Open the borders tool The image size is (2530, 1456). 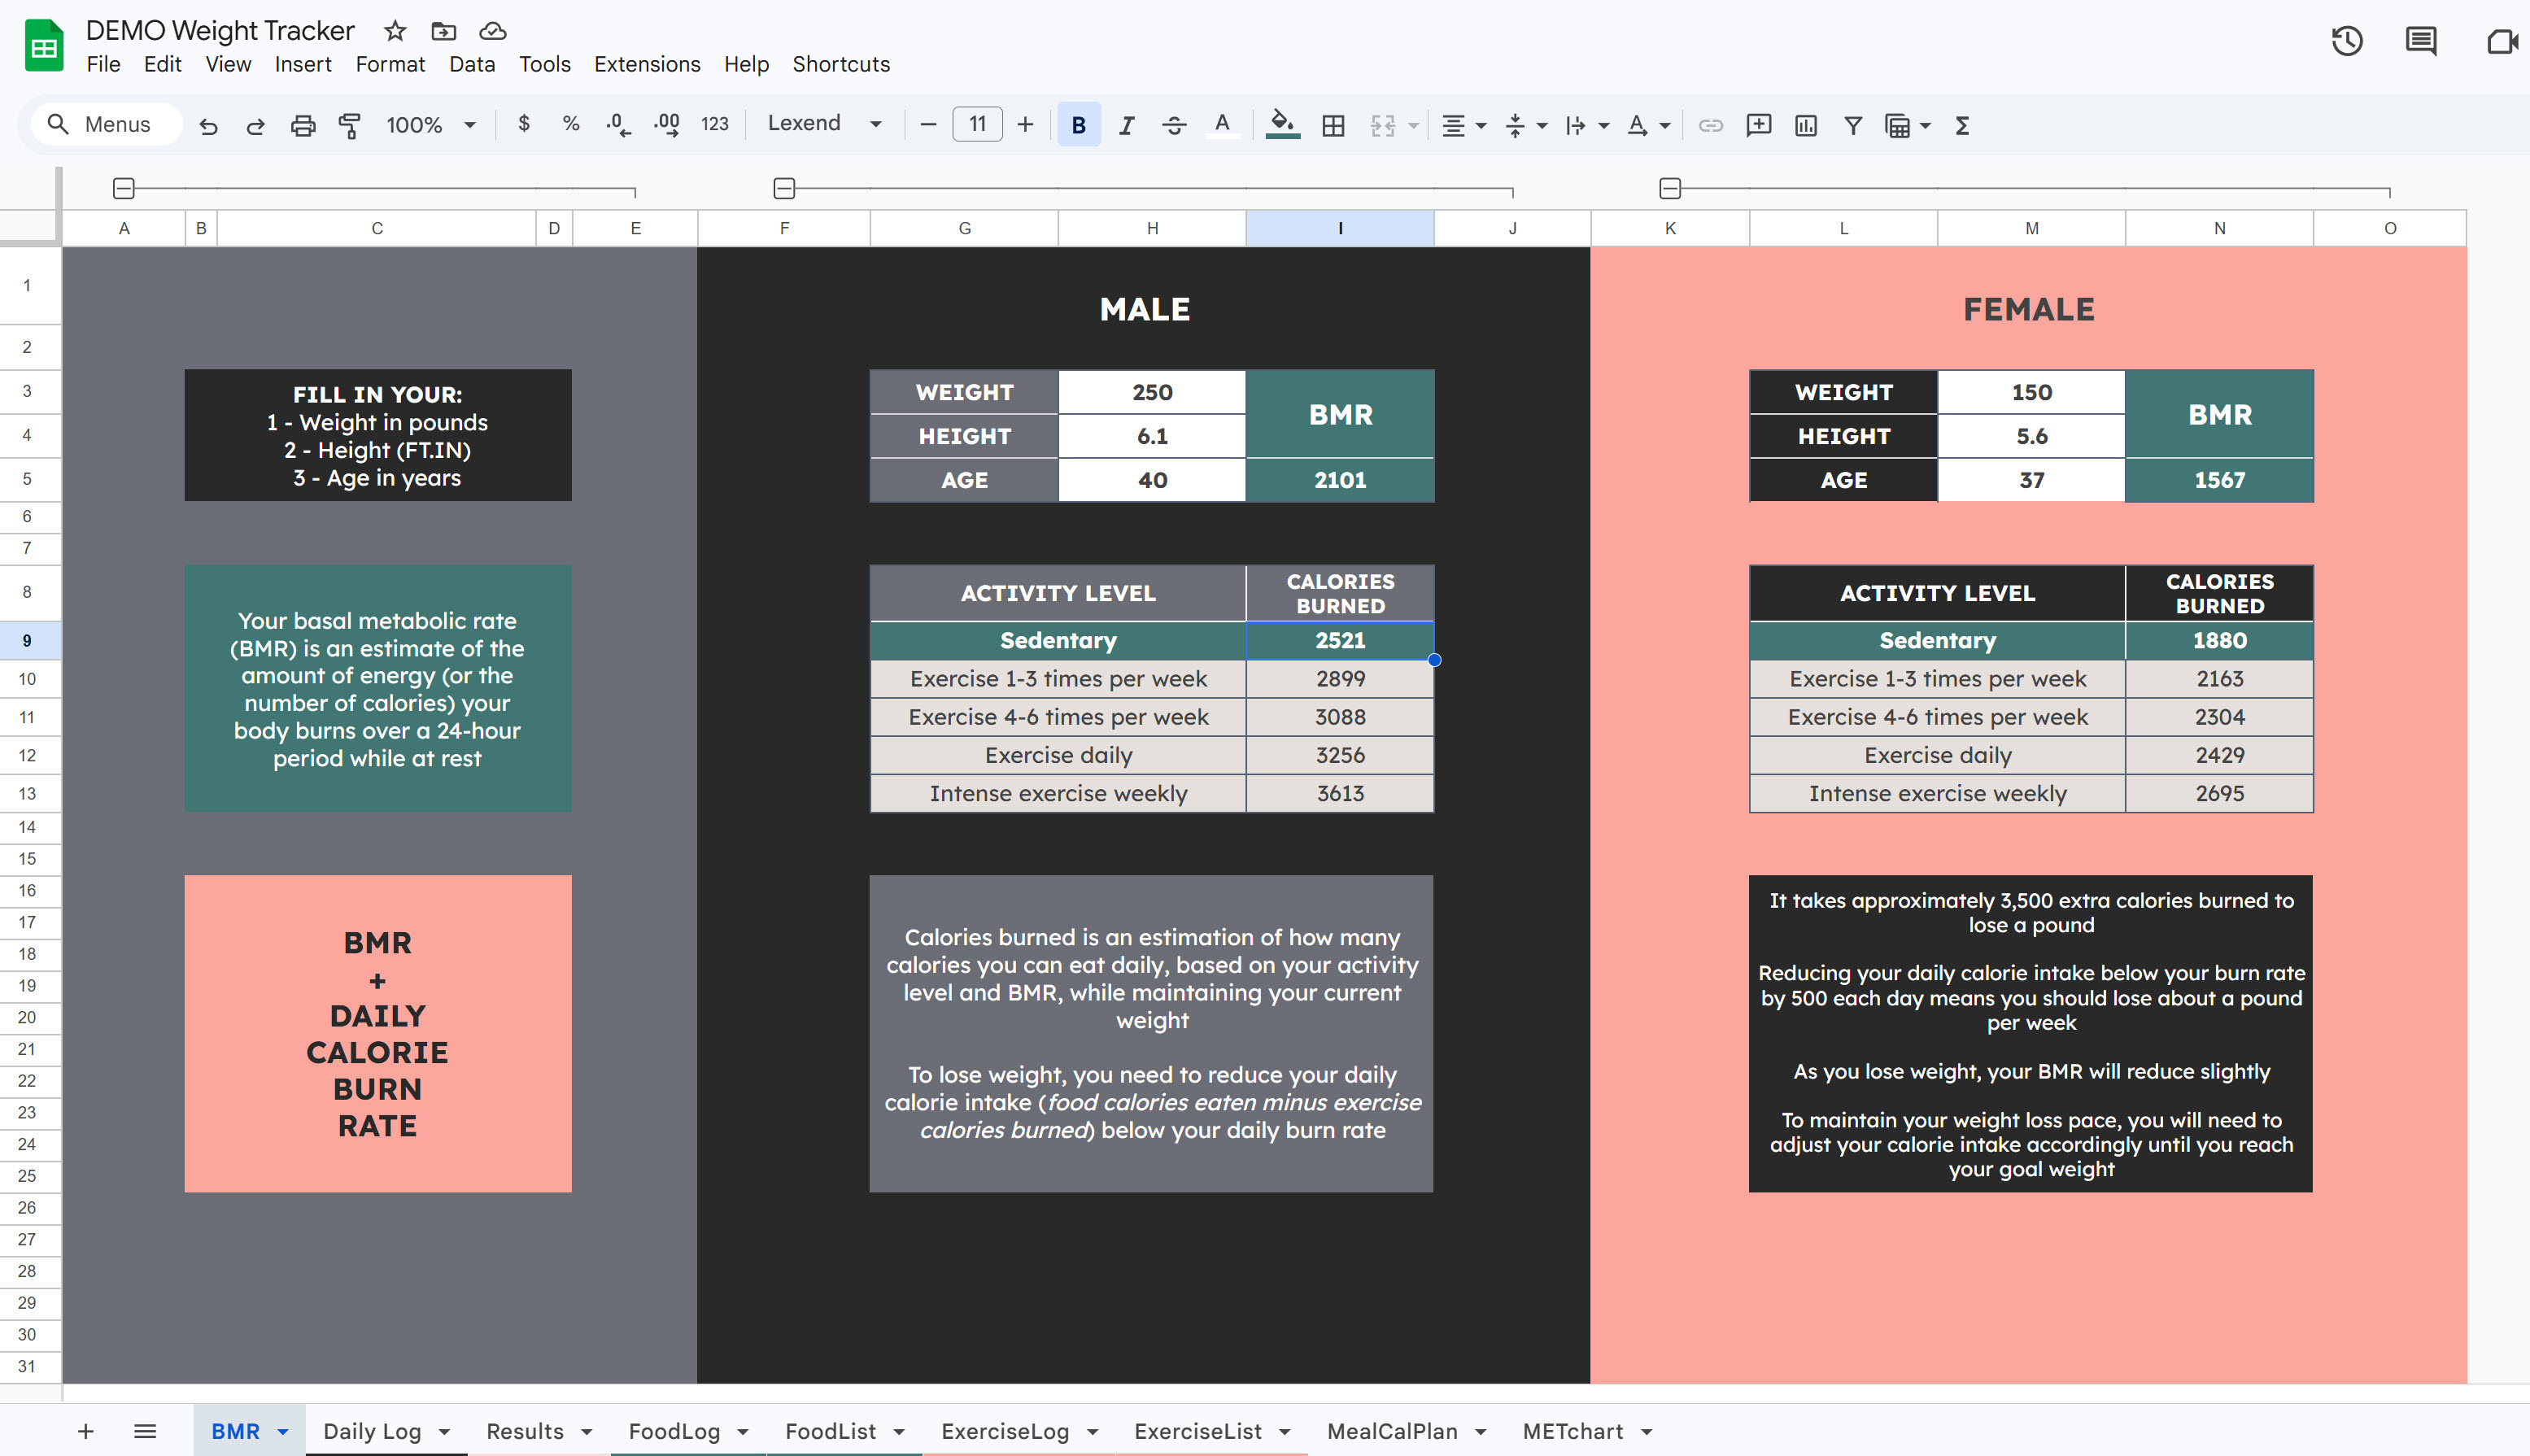click(x=1333, y=125)
